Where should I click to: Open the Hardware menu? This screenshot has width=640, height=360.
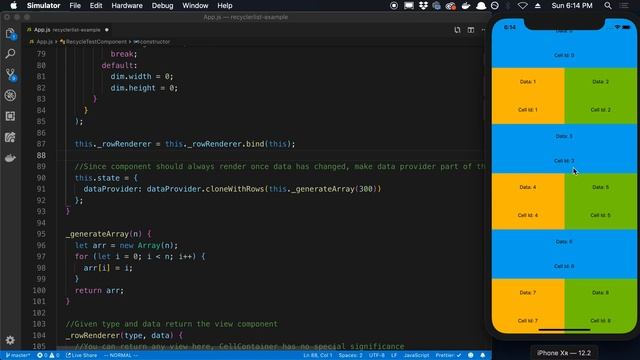pos(127,6)
